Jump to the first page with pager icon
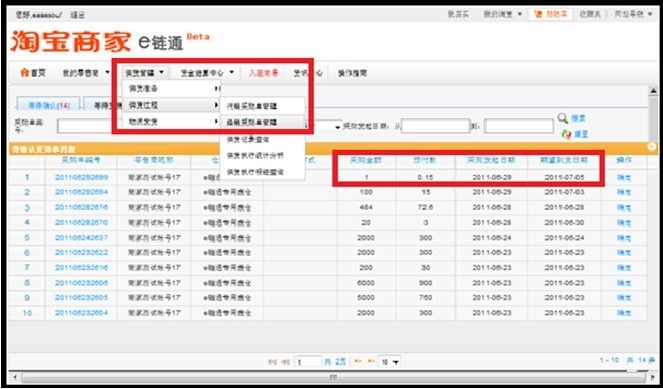 pyautogui.click(x=272, y=362)
